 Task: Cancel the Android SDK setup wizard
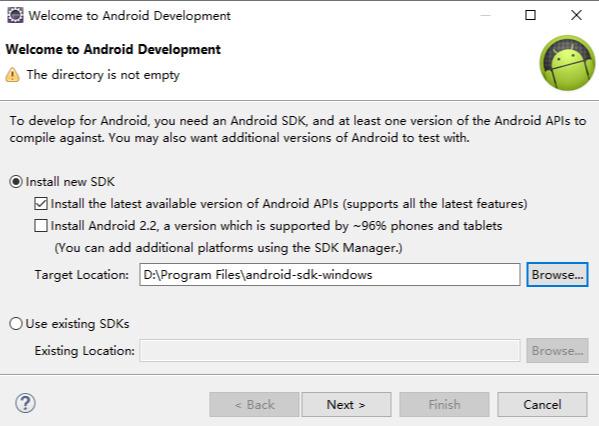(x=542, y=404)
